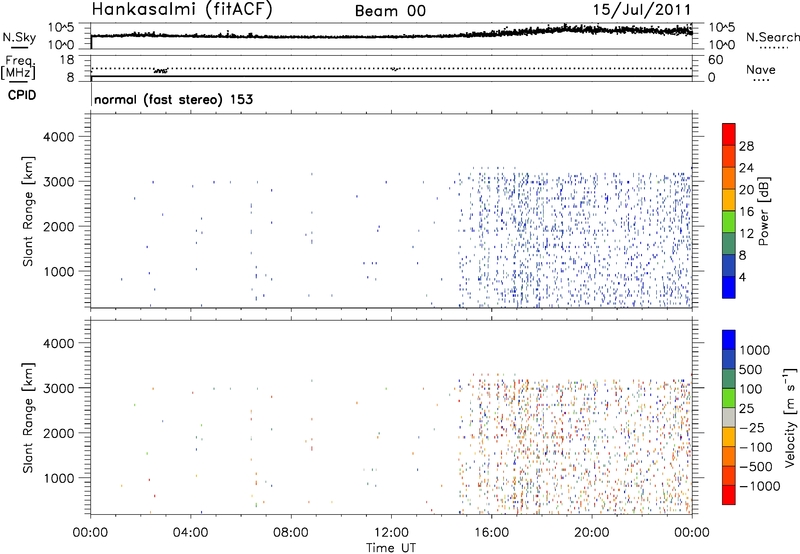Click the 16:00 time tick label
The width and height of the screenshot is (800, 554).
(491, 533)
